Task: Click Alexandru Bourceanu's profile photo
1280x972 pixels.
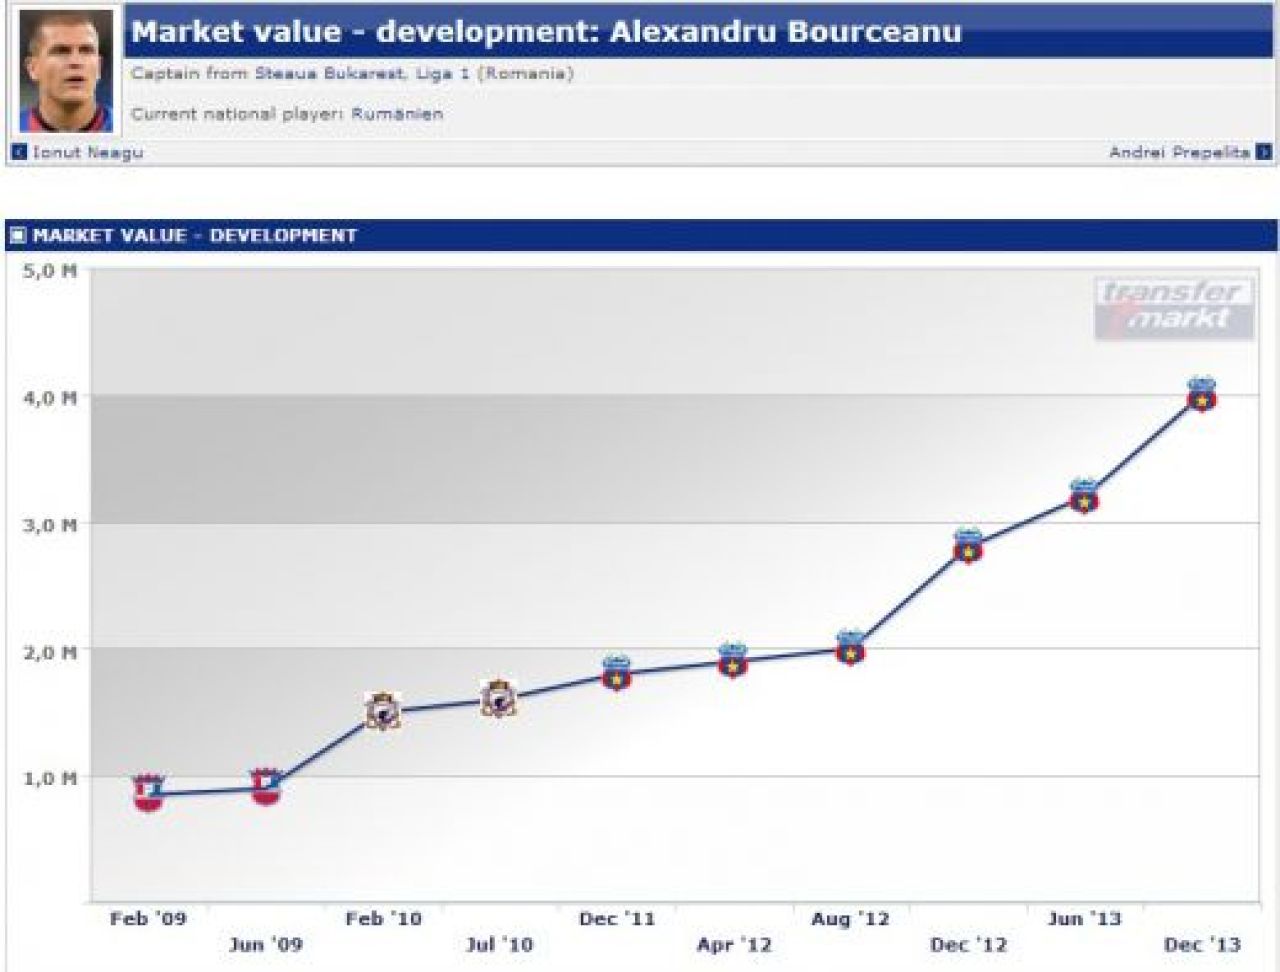Action: tap(67, 70)
